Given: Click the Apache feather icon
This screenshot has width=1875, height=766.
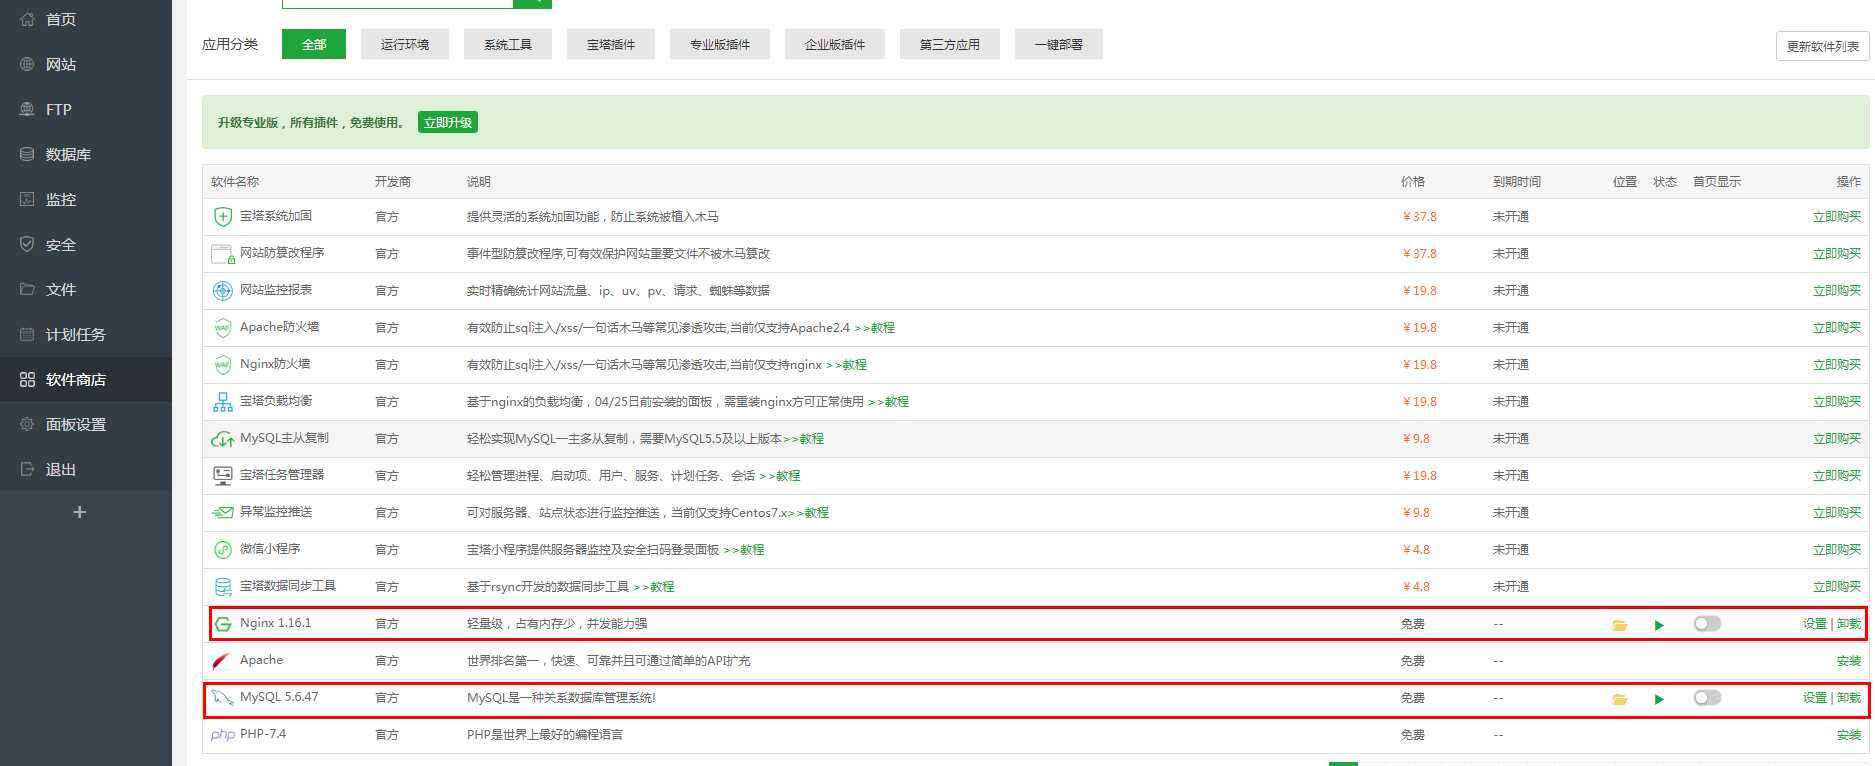Looking at the screenshot, I should (221, 661).
